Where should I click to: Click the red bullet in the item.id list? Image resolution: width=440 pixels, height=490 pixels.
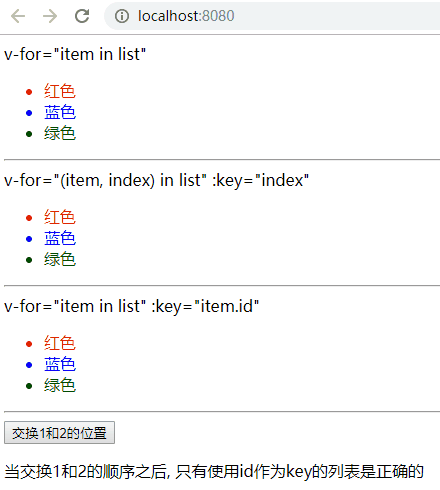pos(29,344)
